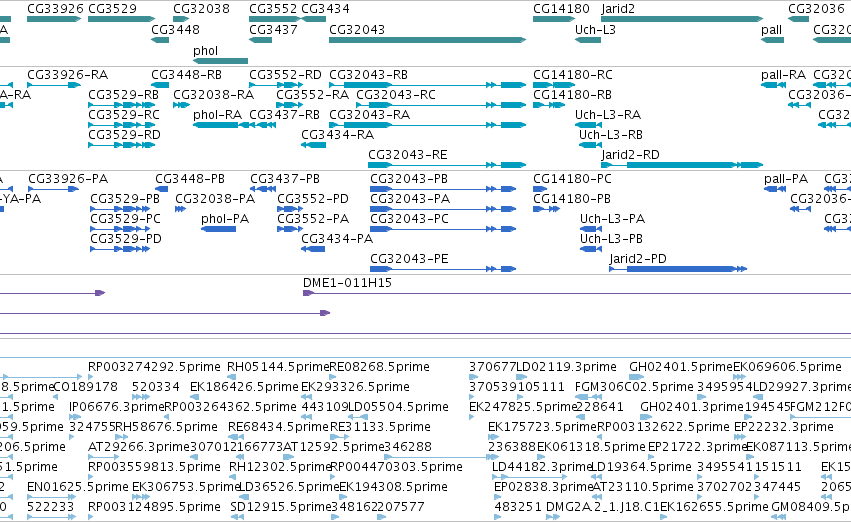Select transcript CG3529-RD

124,135
